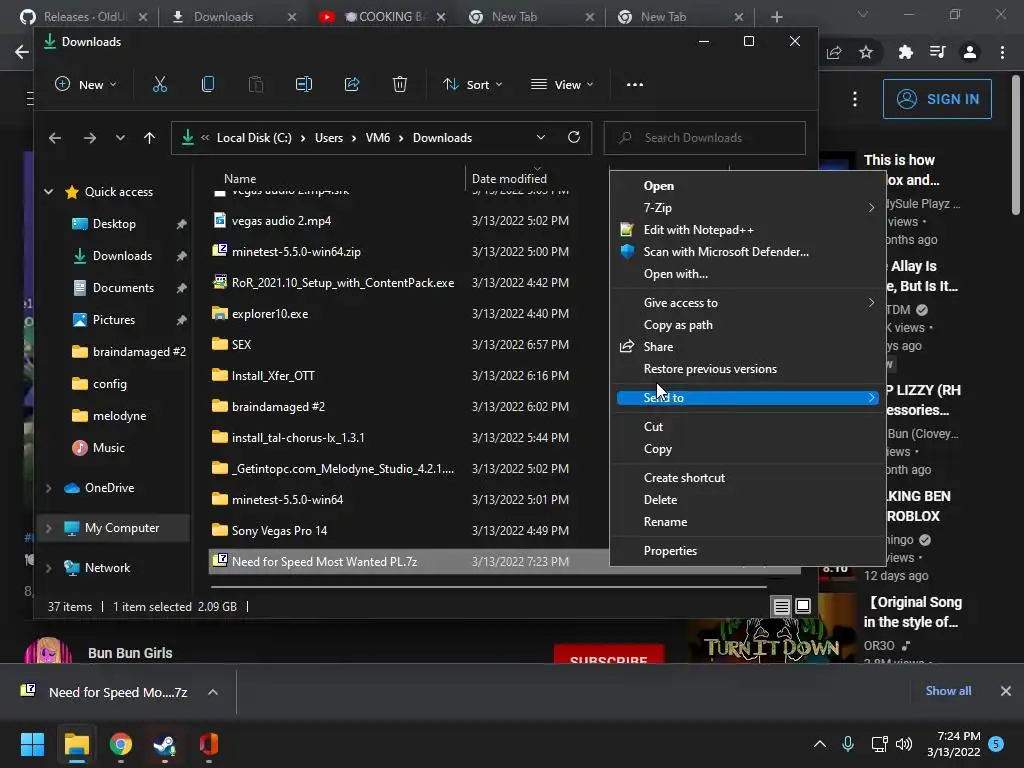The width and height of the screenshot is (1024, 768).
Task: Click Users in address breadcrumb
Action: [x=328, y=138]
